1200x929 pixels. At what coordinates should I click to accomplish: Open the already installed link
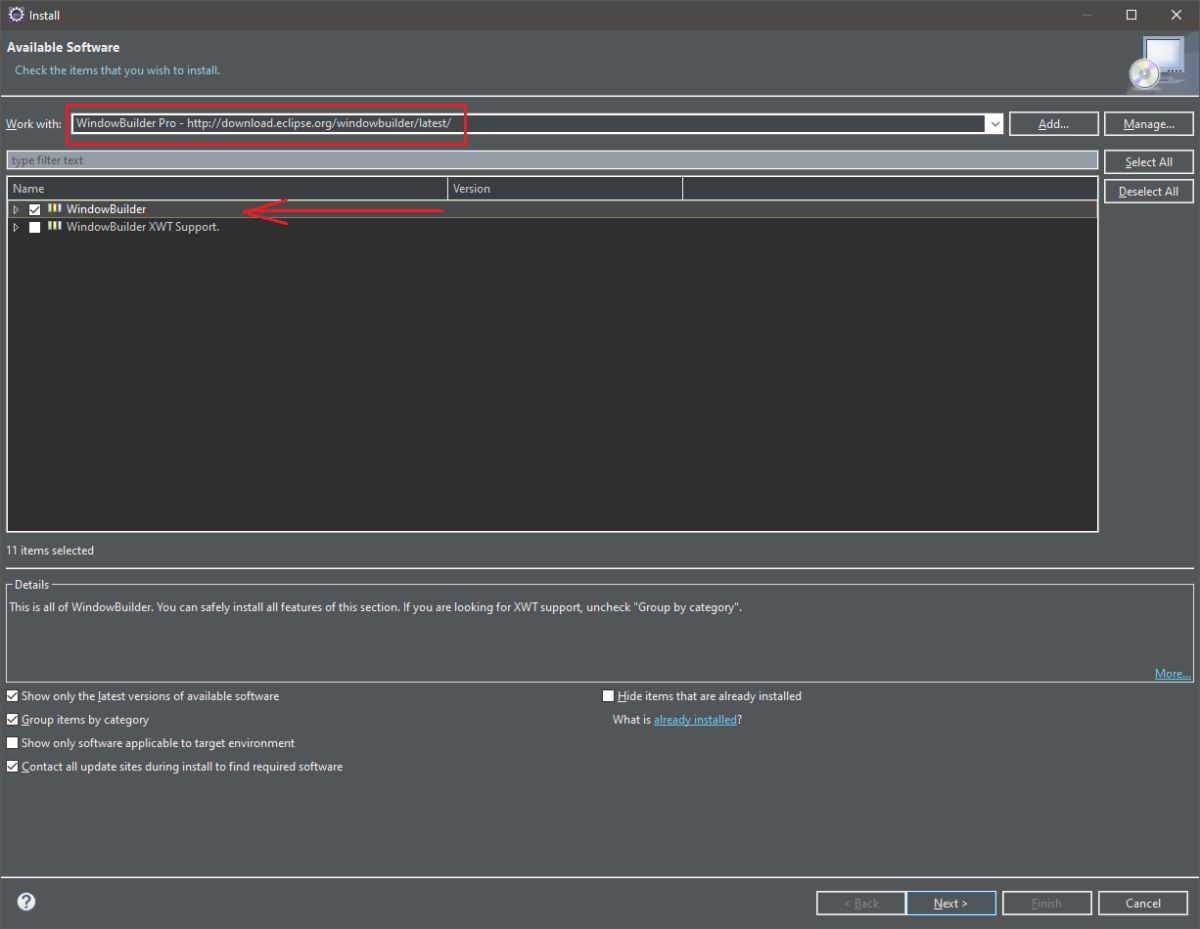[x=695, y=720]
